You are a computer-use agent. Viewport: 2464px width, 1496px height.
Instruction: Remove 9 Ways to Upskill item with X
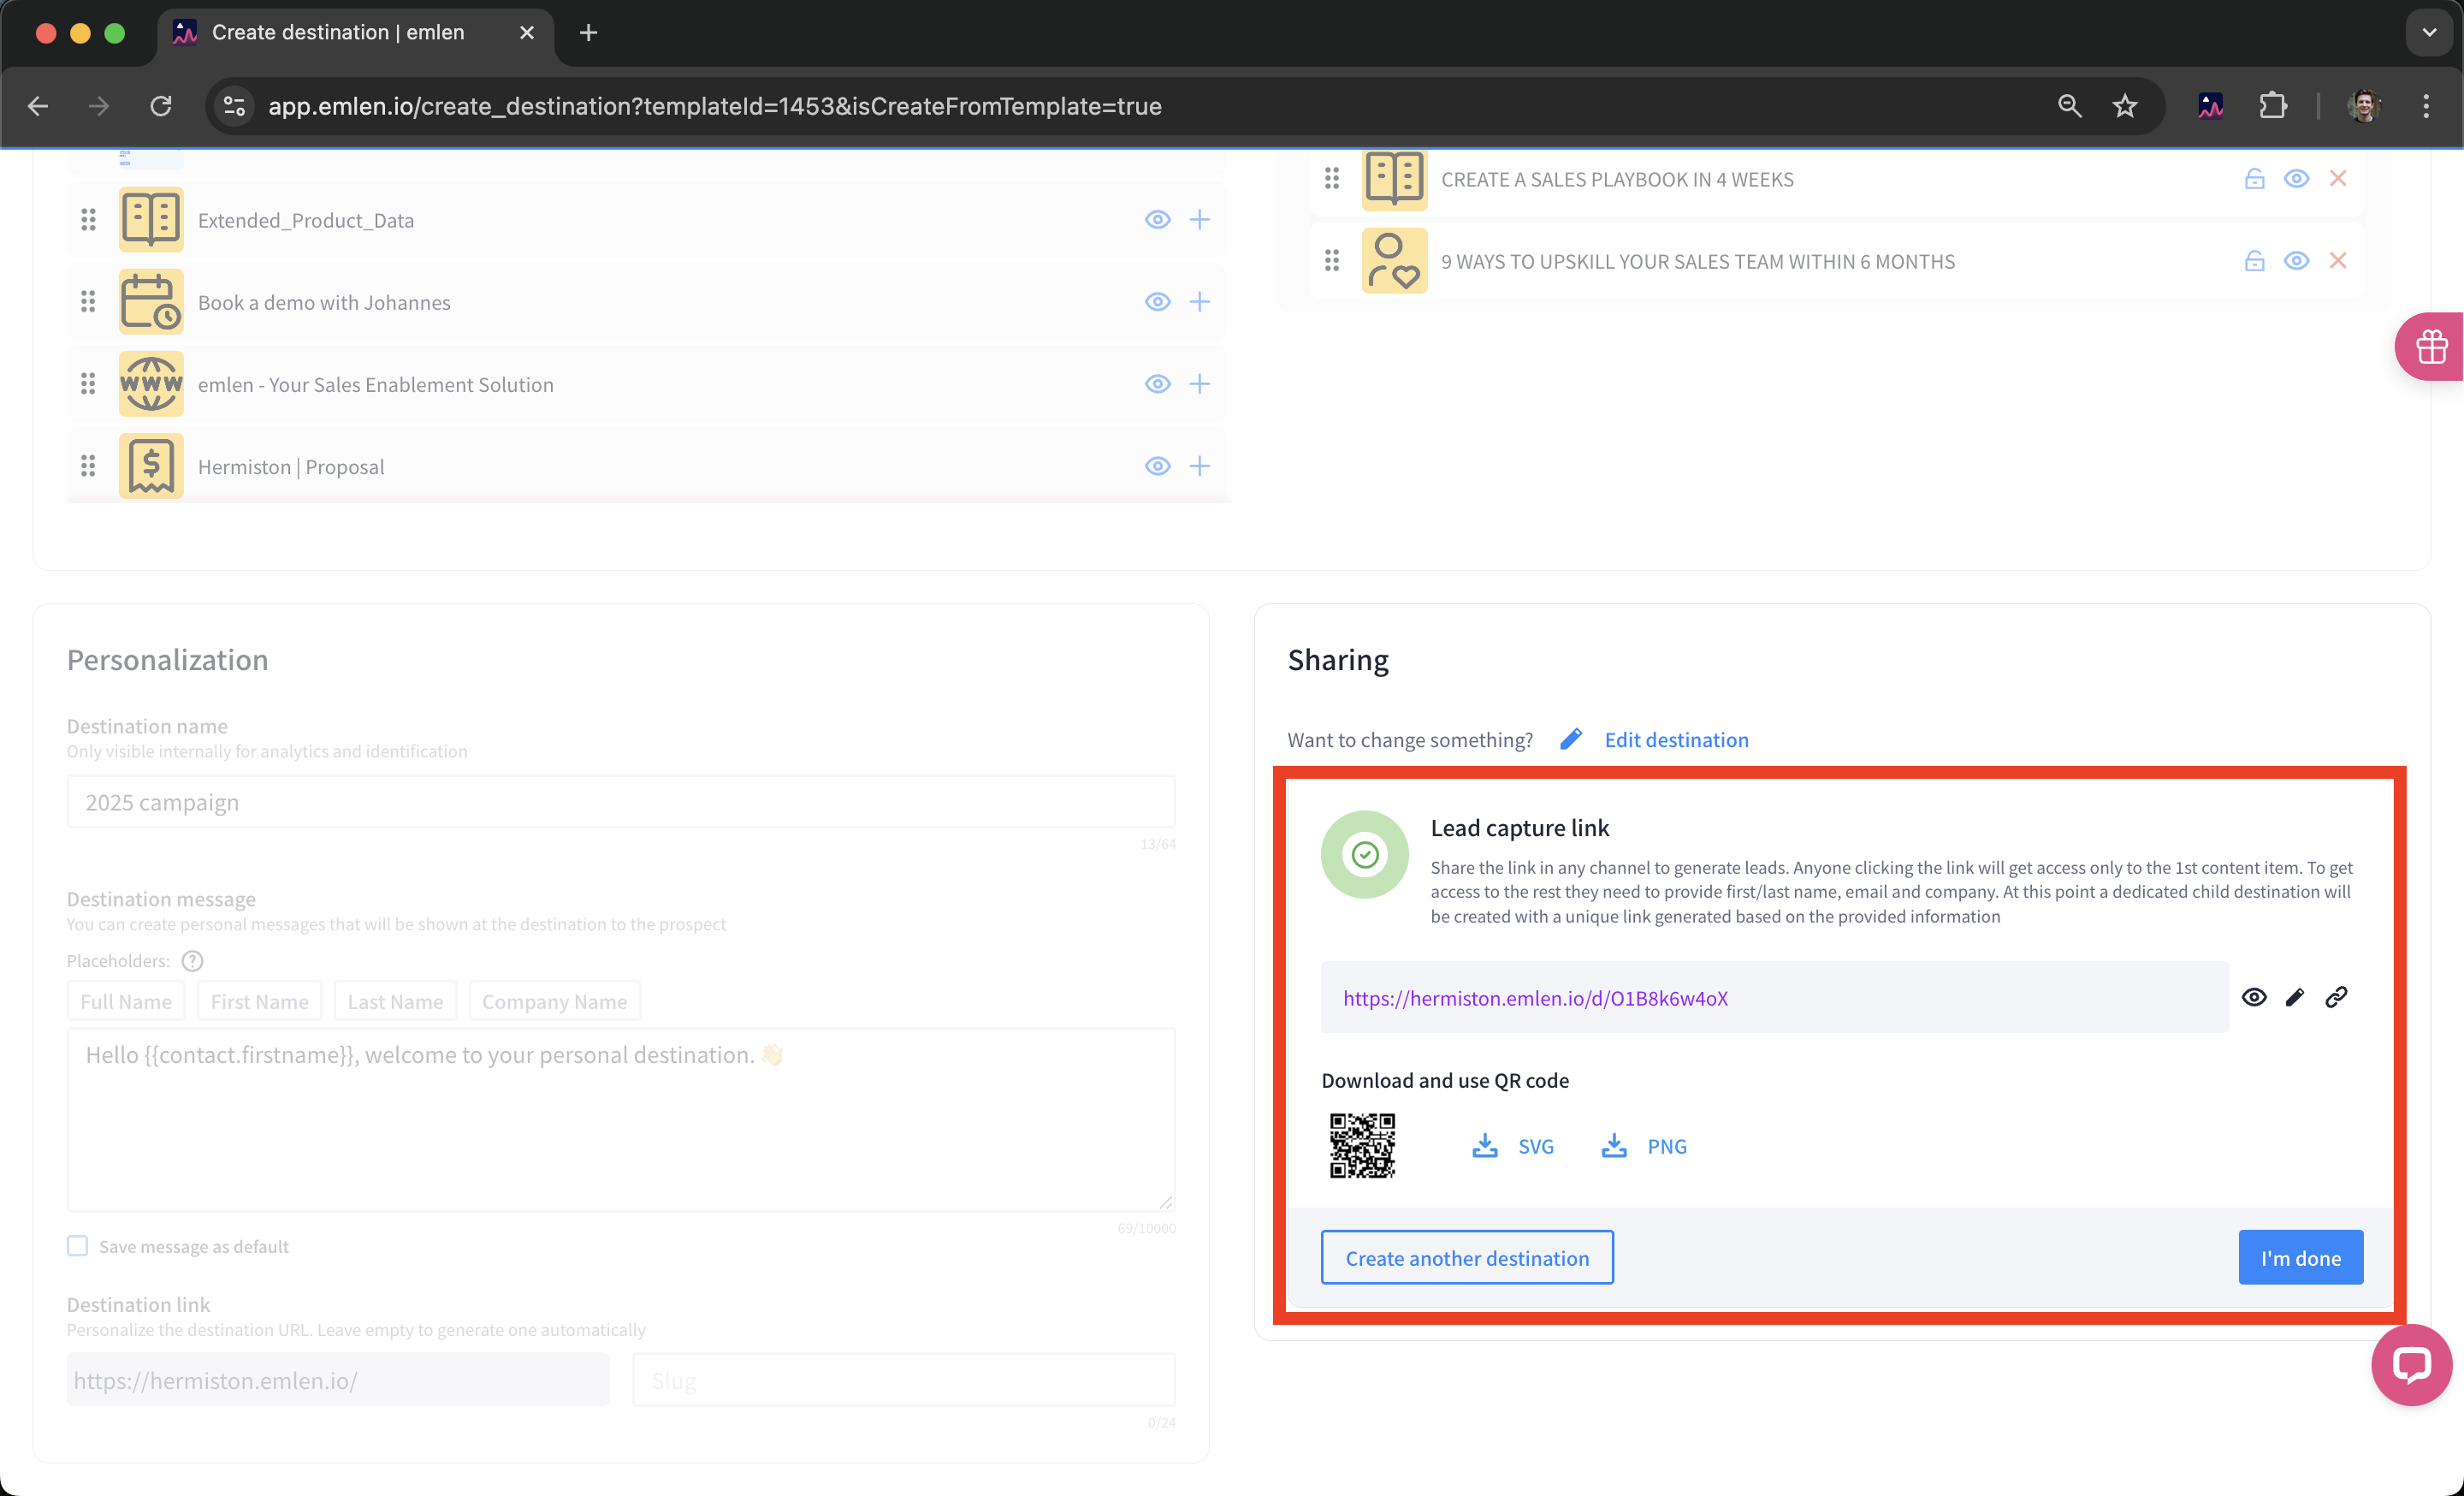tap(2337, 261)
